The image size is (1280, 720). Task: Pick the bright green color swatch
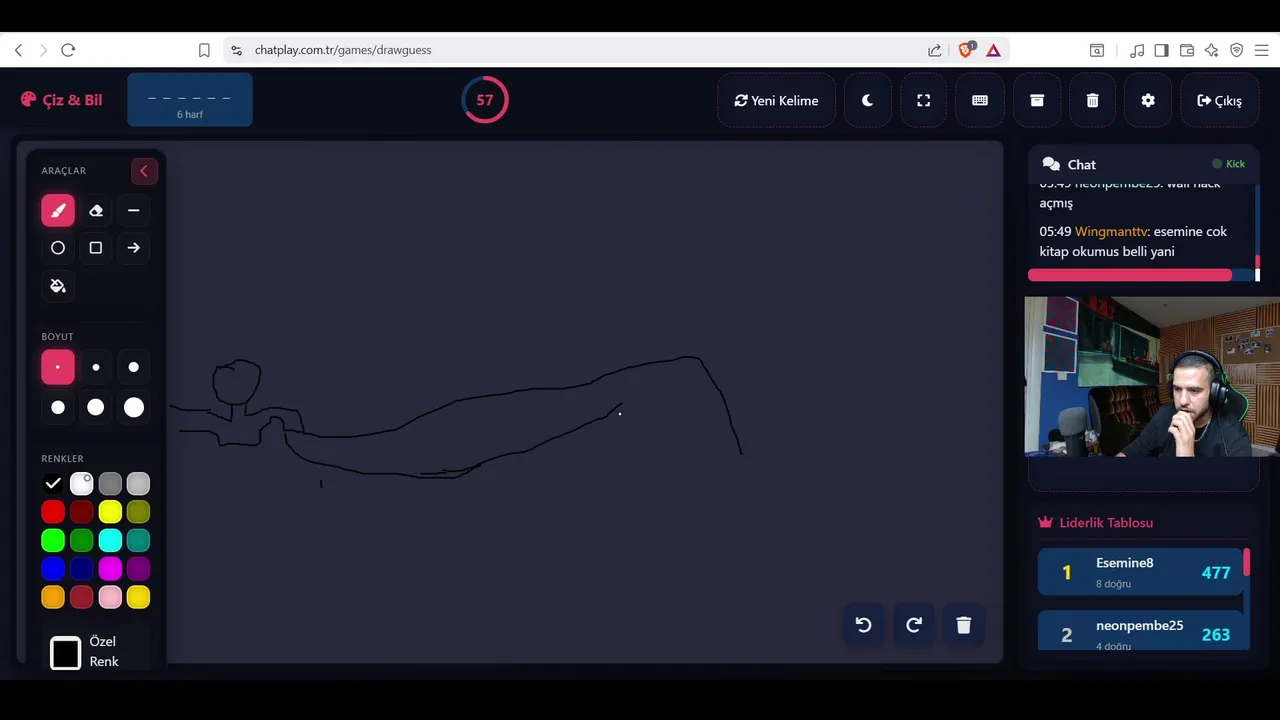(x=53, y=541)
